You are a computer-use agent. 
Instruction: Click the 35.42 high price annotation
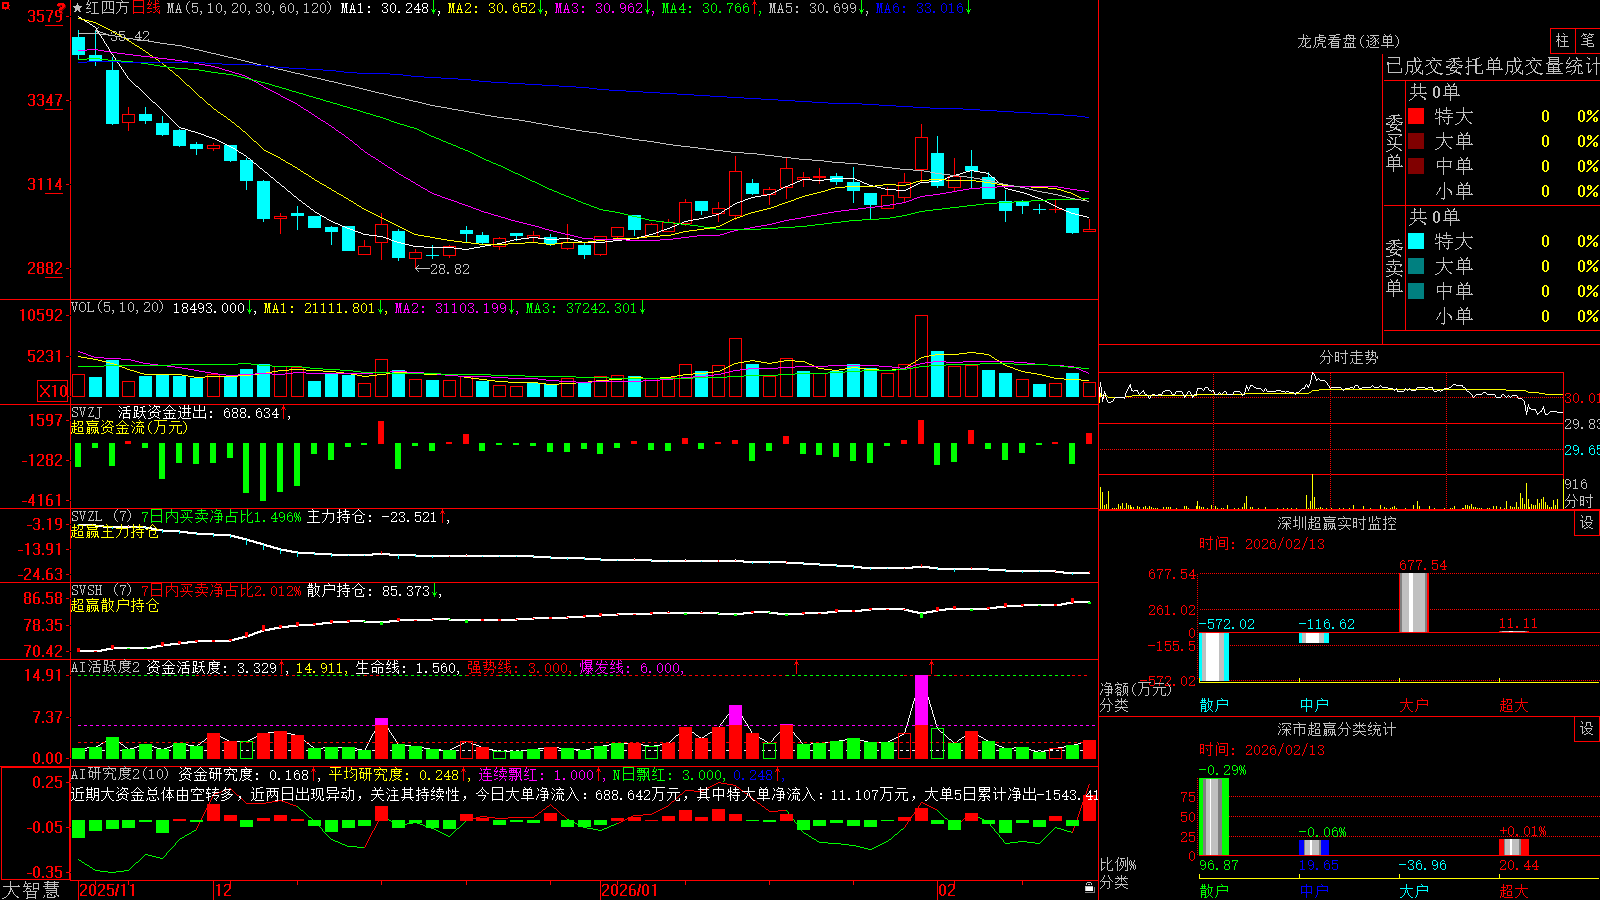pos(130,36)
